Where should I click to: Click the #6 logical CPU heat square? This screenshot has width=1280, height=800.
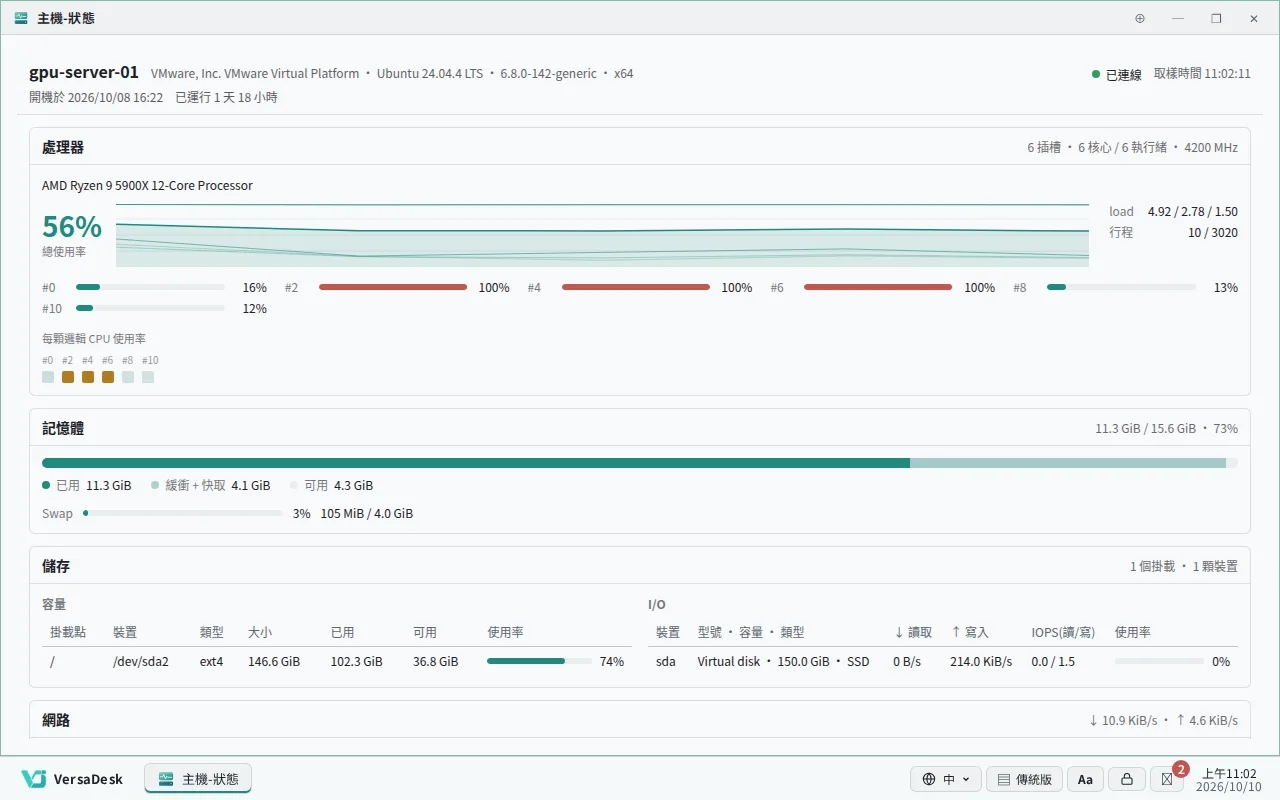[x=108, y=377]
